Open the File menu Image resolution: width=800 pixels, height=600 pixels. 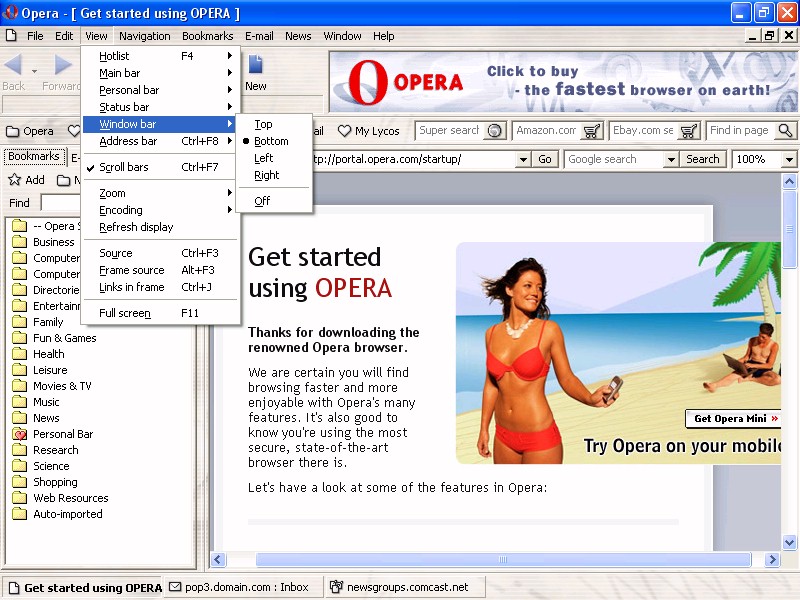[35, 36]
